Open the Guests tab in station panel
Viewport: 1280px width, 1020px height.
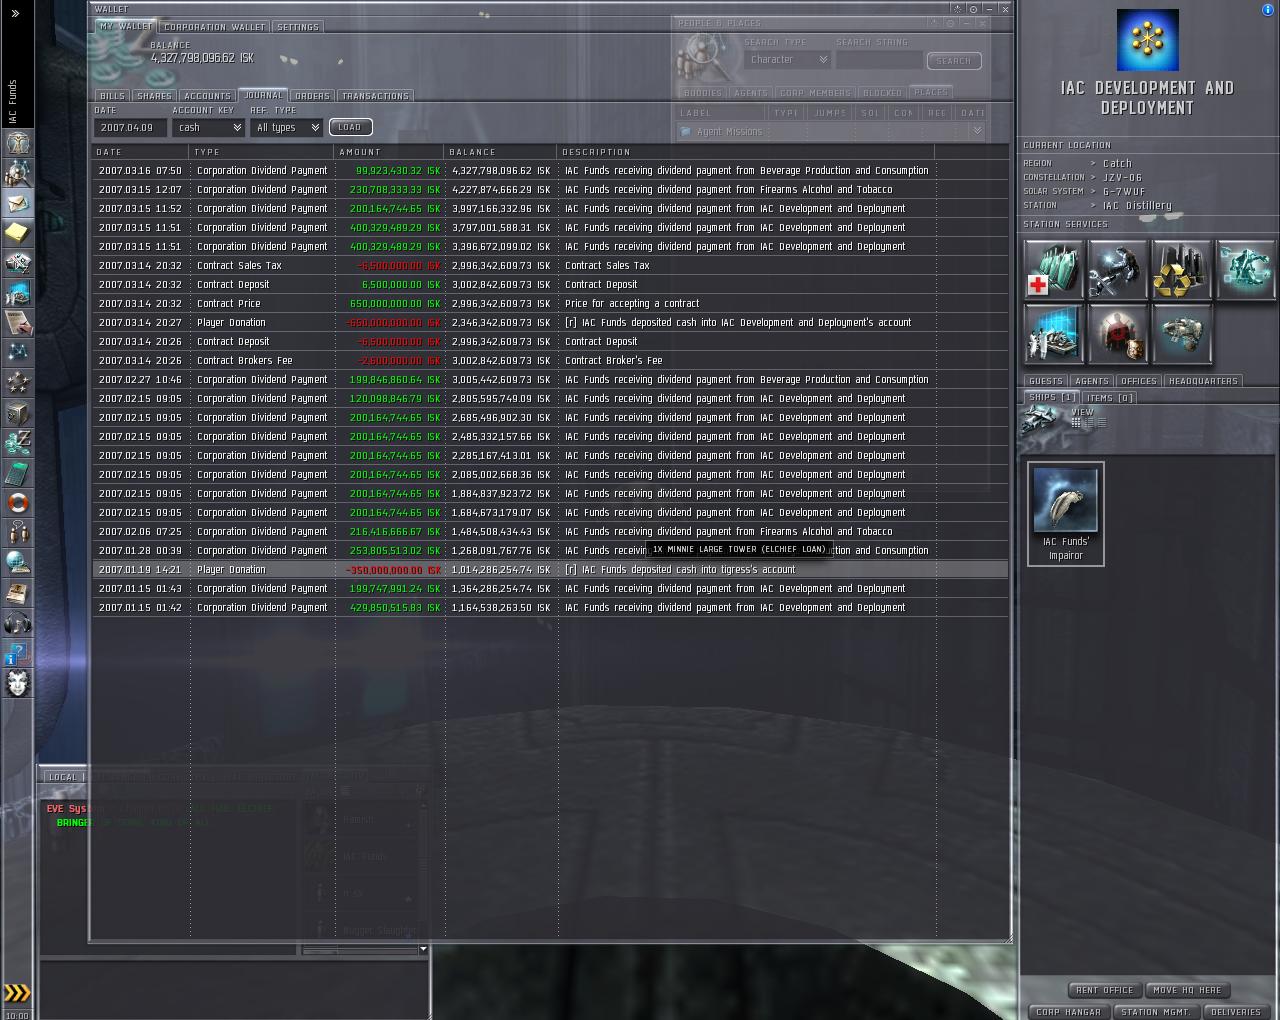(x=1046, y=381)
